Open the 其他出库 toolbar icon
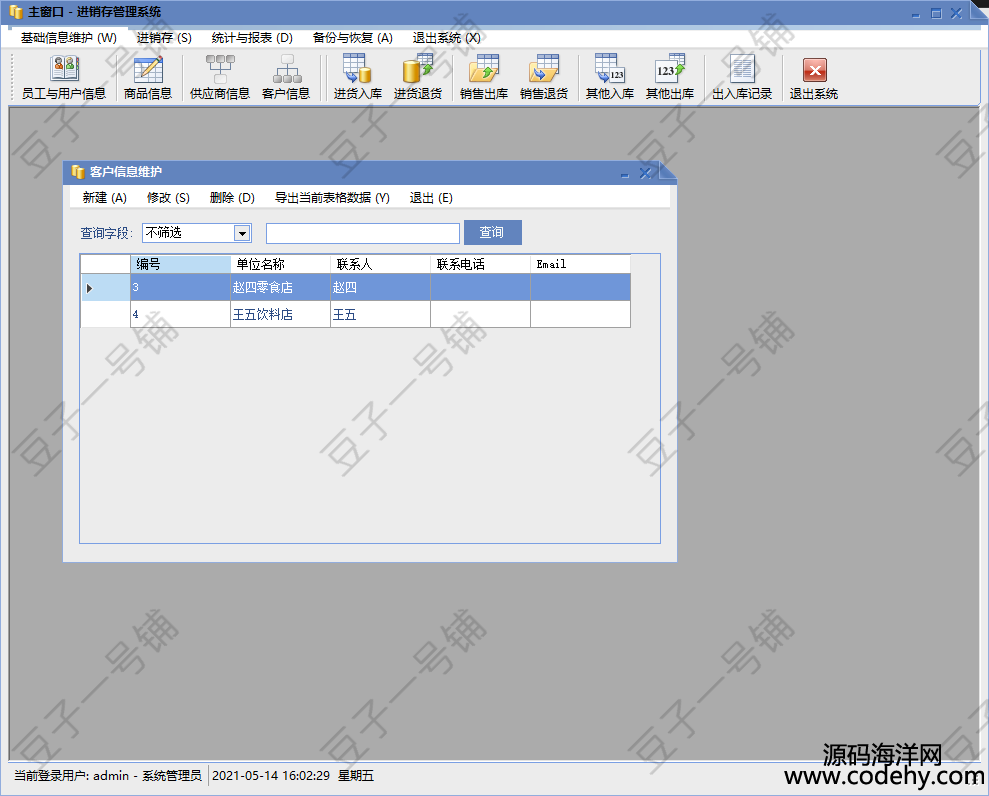This screenshot has width=989, height=796. [x=670, y=77]
